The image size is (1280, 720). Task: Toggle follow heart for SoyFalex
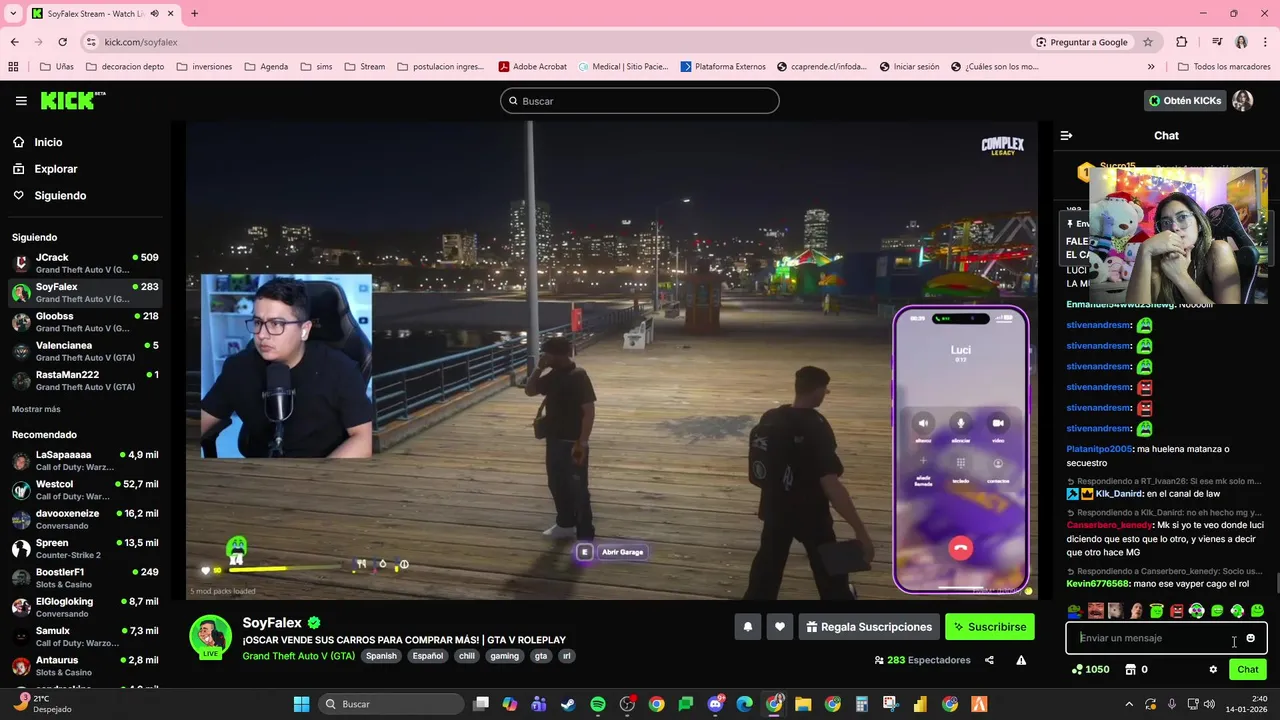coord(780,627)
